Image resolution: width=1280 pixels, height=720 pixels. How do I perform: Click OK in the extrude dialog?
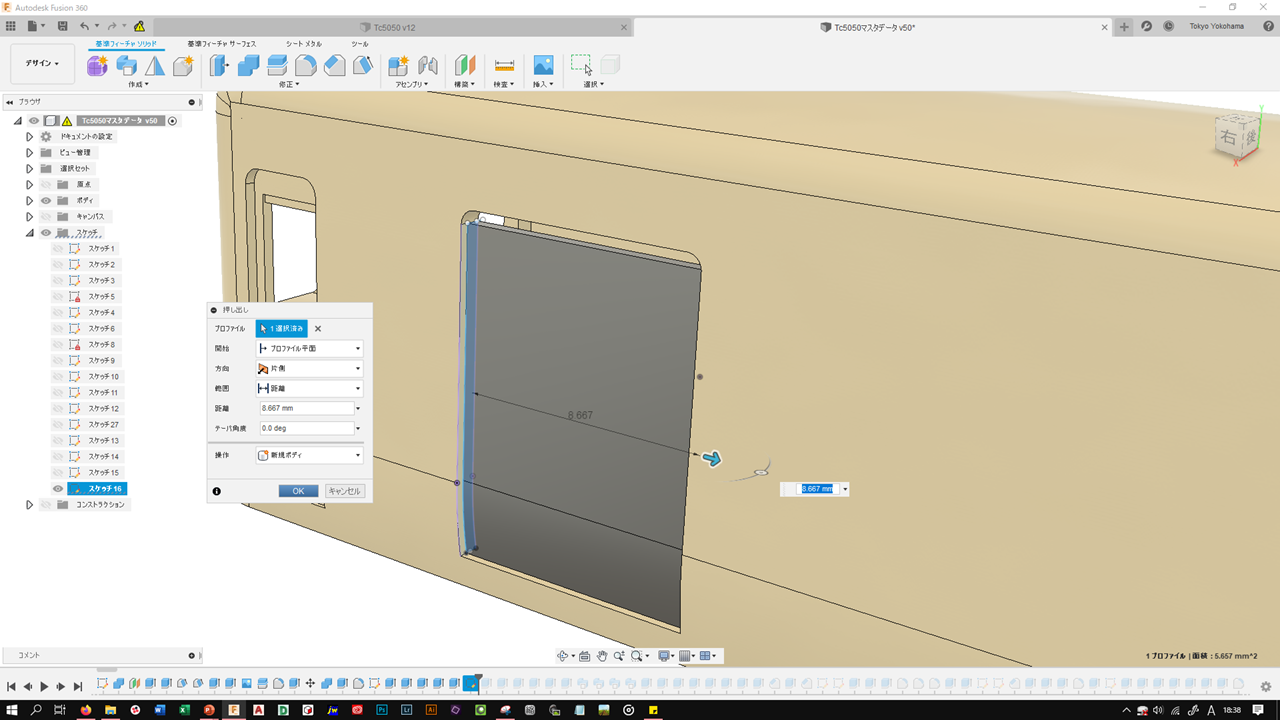(x=298, y=491)
